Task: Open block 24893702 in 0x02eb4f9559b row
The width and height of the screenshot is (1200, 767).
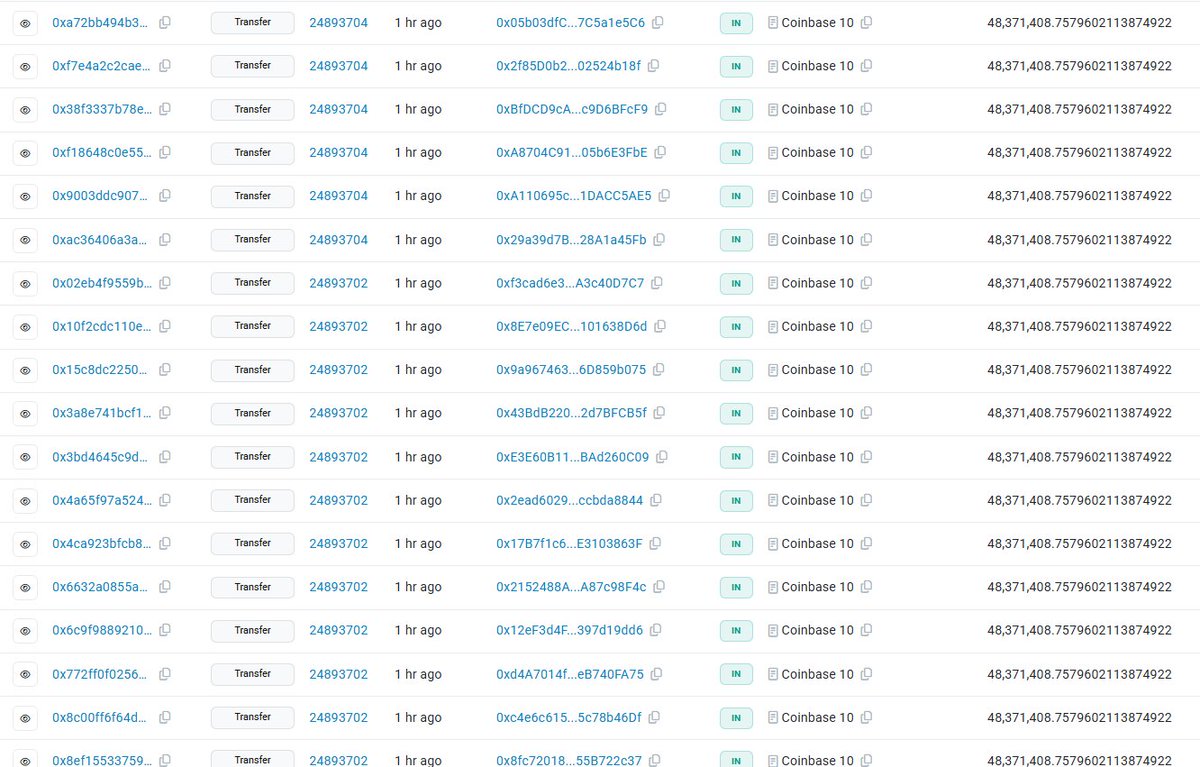Action: point(338,283)
